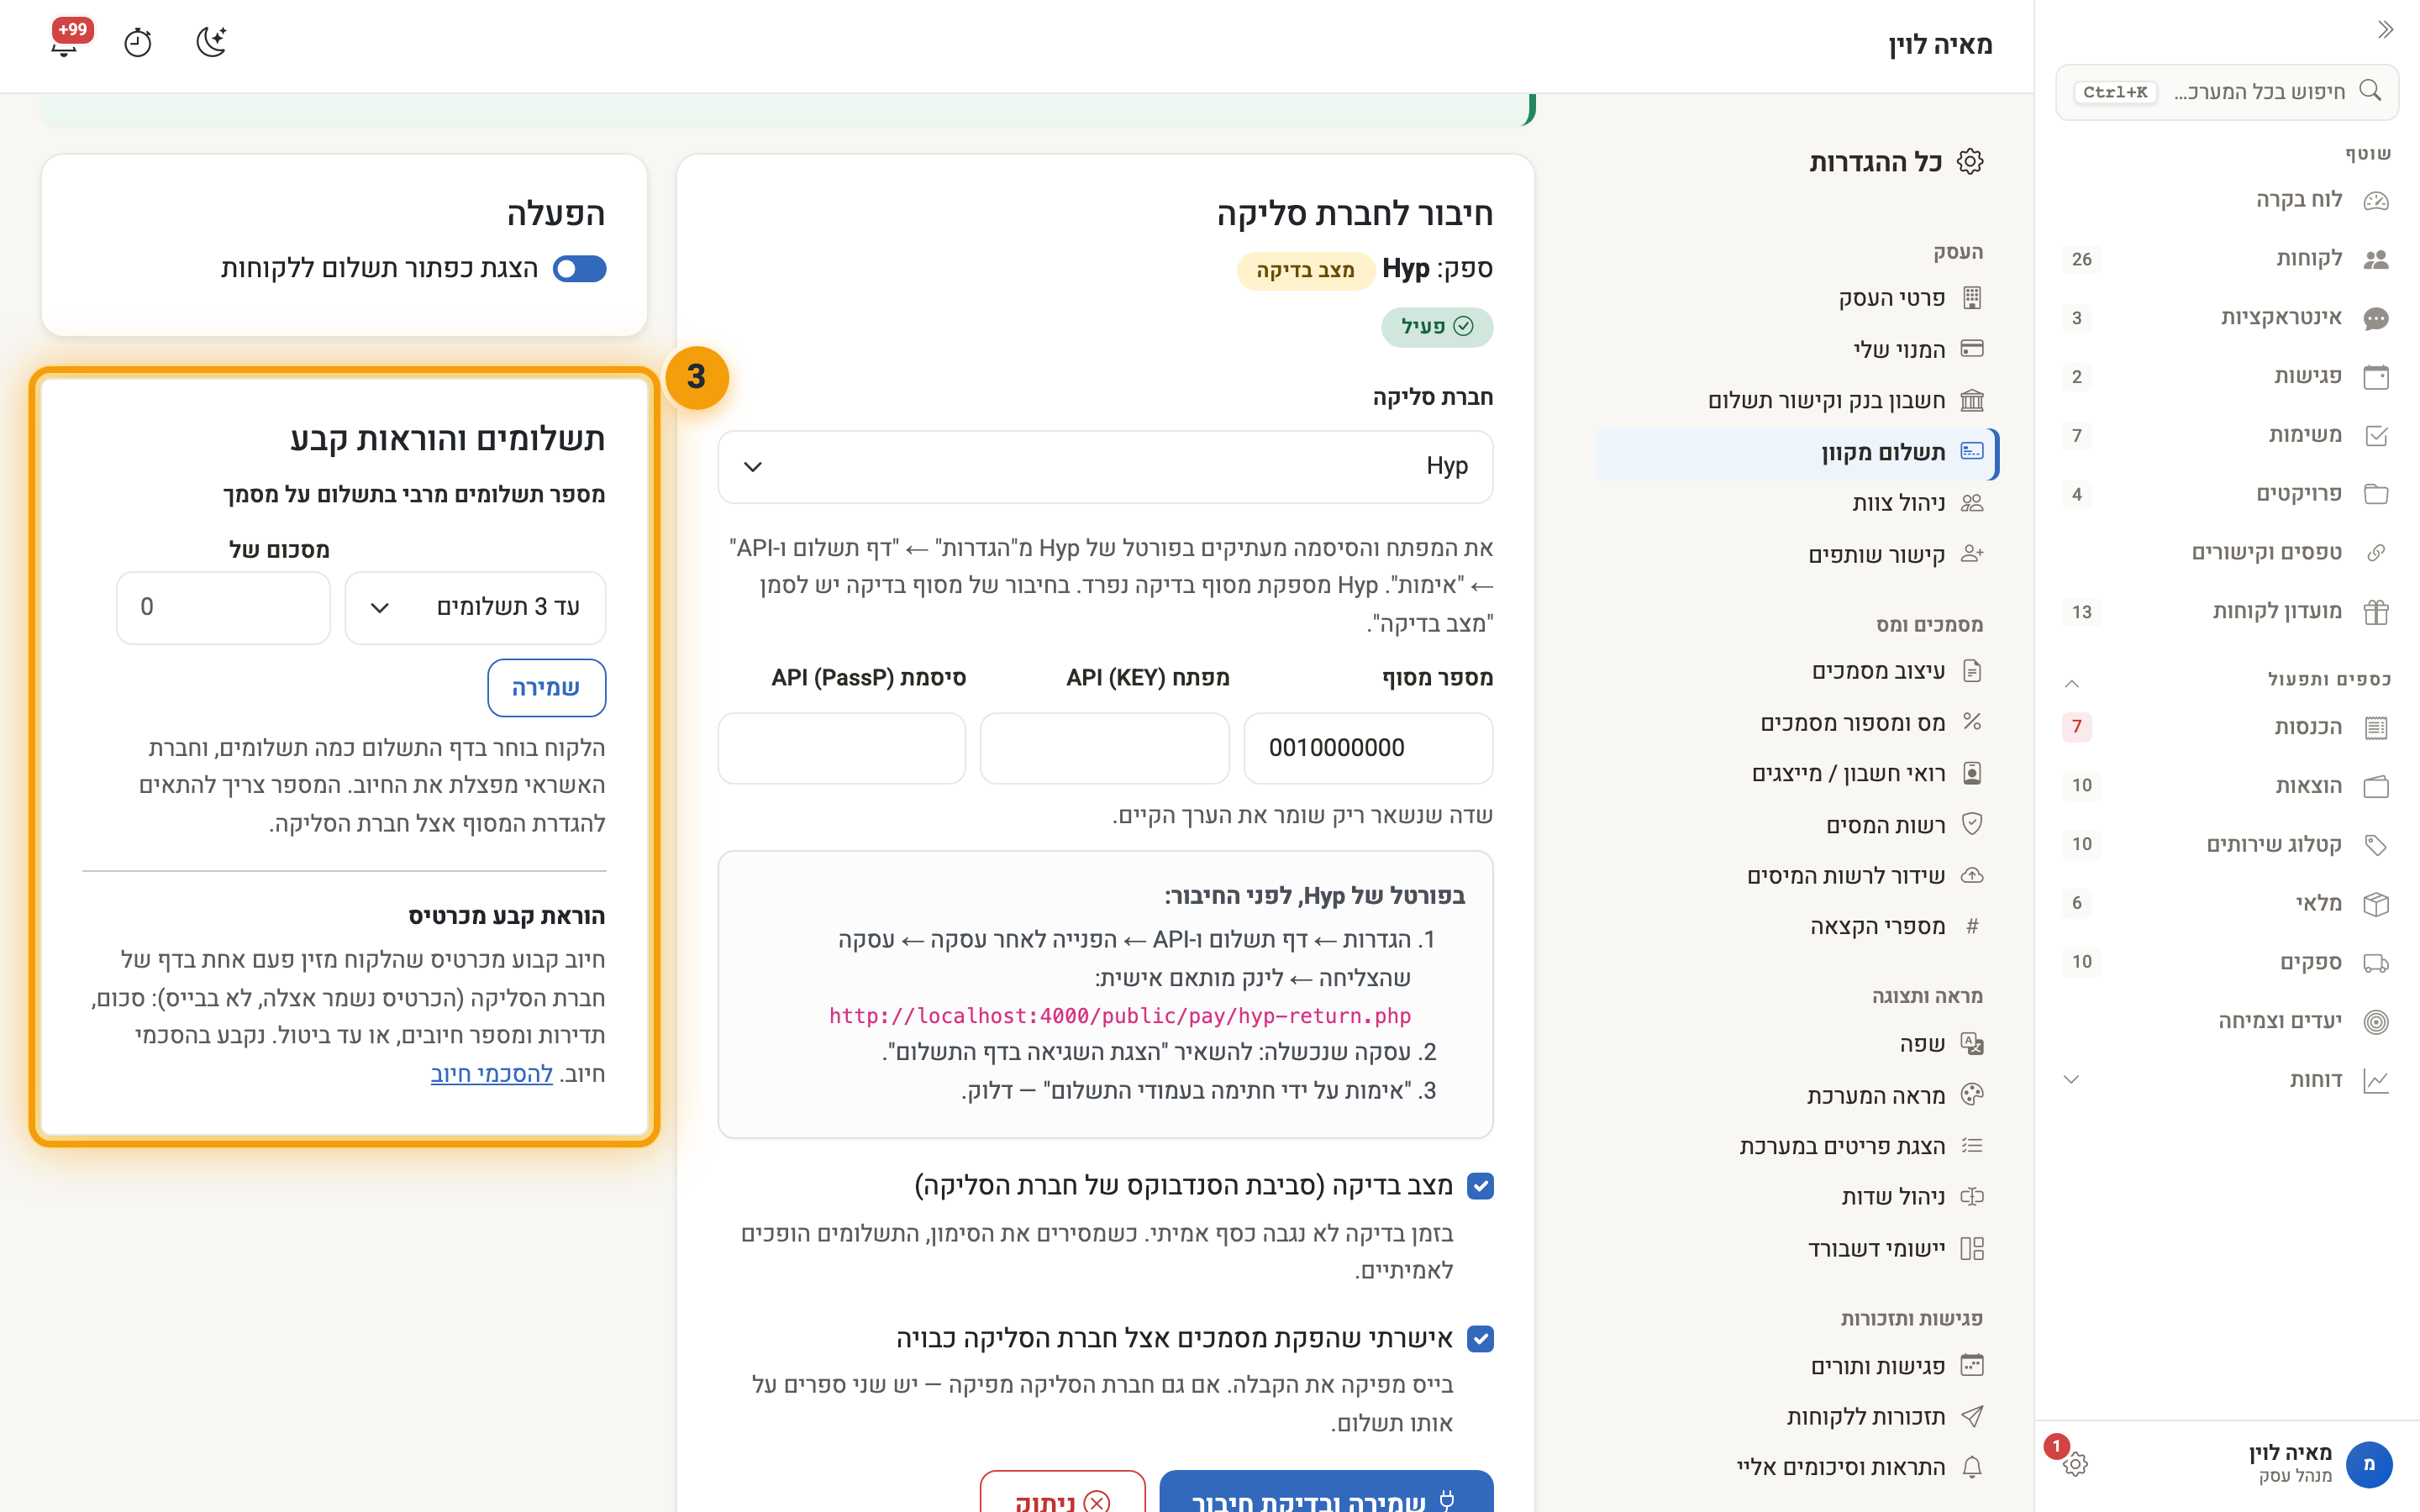This screenshot has width=2420, height=1512.
Task: Open אינטראקציות chat icon
Action: click(x=2376, y=318)
